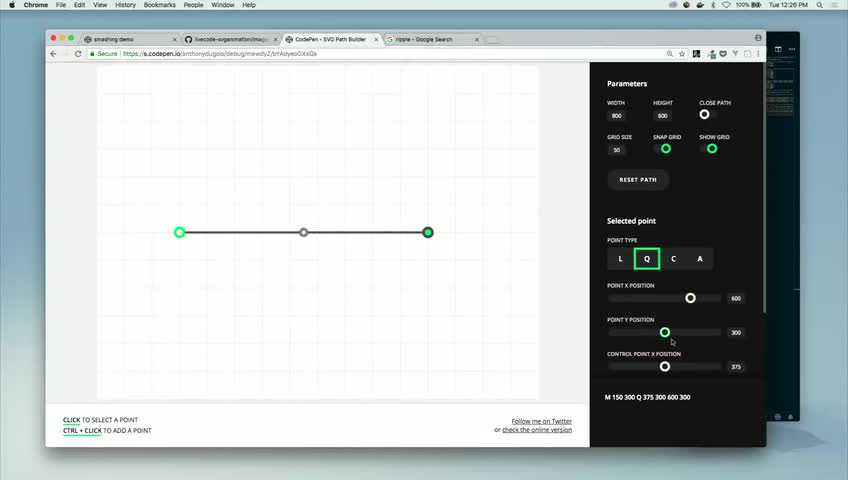Screen dimensions: 848x480
Task: Click split-editor icon in background editor window
Action: coord(778,49)
